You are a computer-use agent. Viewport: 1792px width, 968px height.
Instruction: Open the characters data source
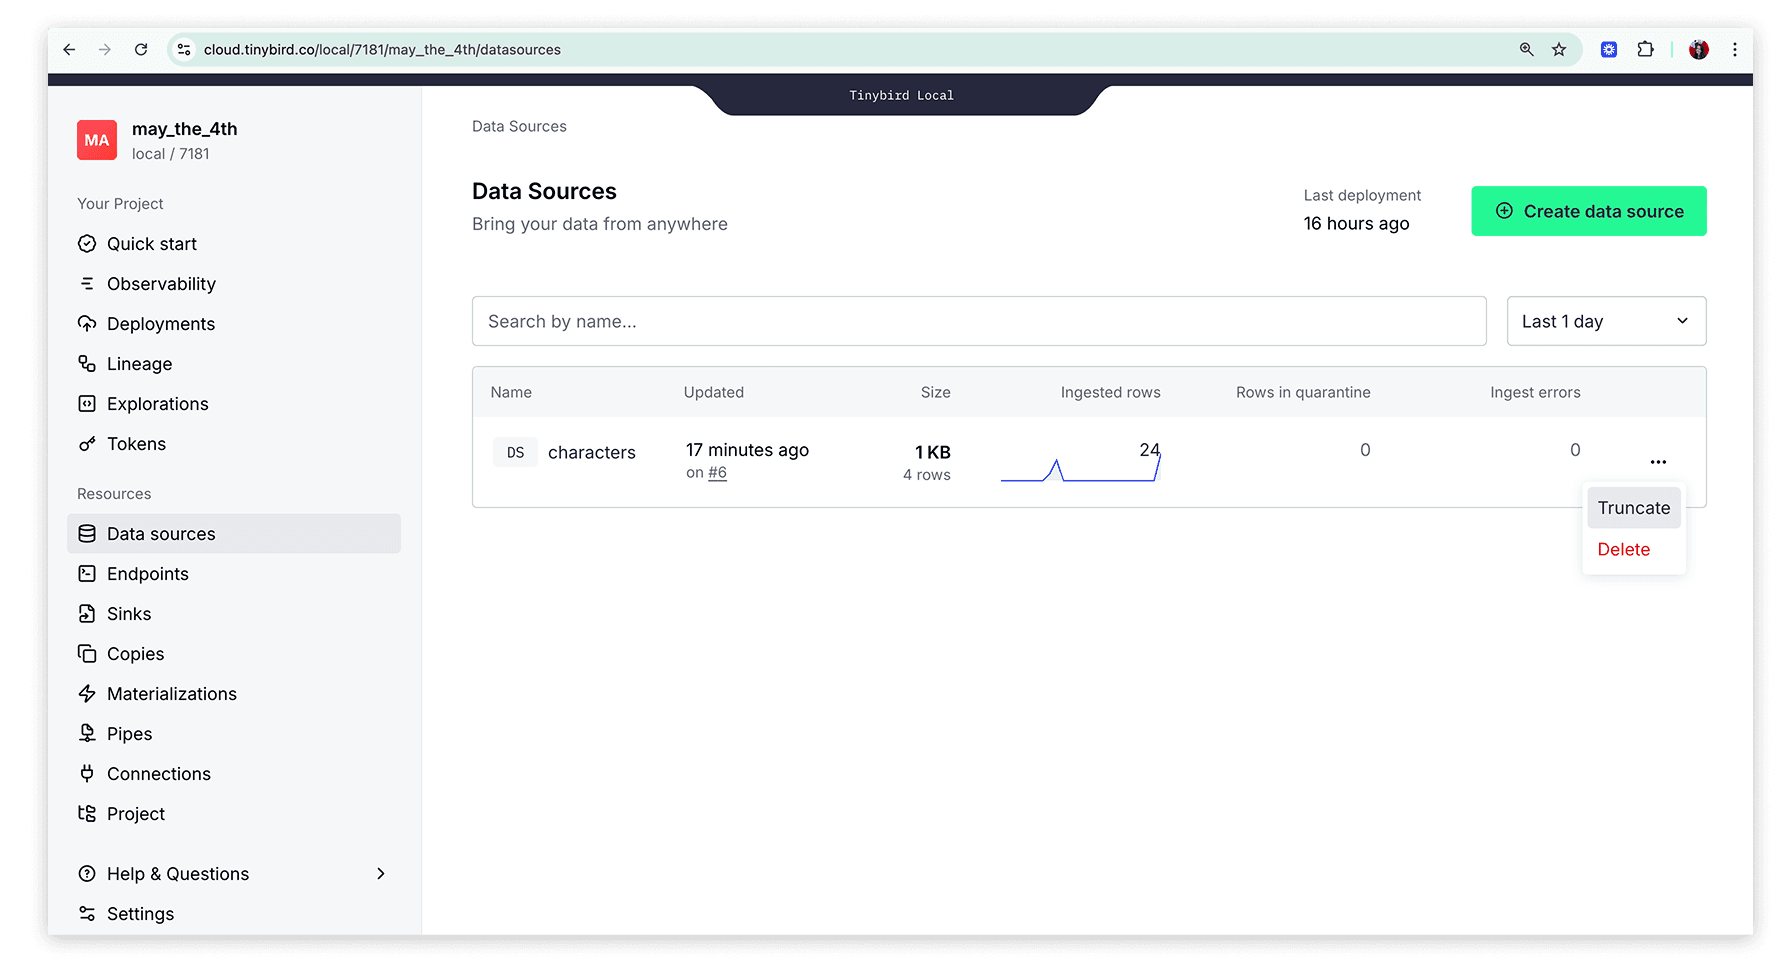[x=591, y=453]
